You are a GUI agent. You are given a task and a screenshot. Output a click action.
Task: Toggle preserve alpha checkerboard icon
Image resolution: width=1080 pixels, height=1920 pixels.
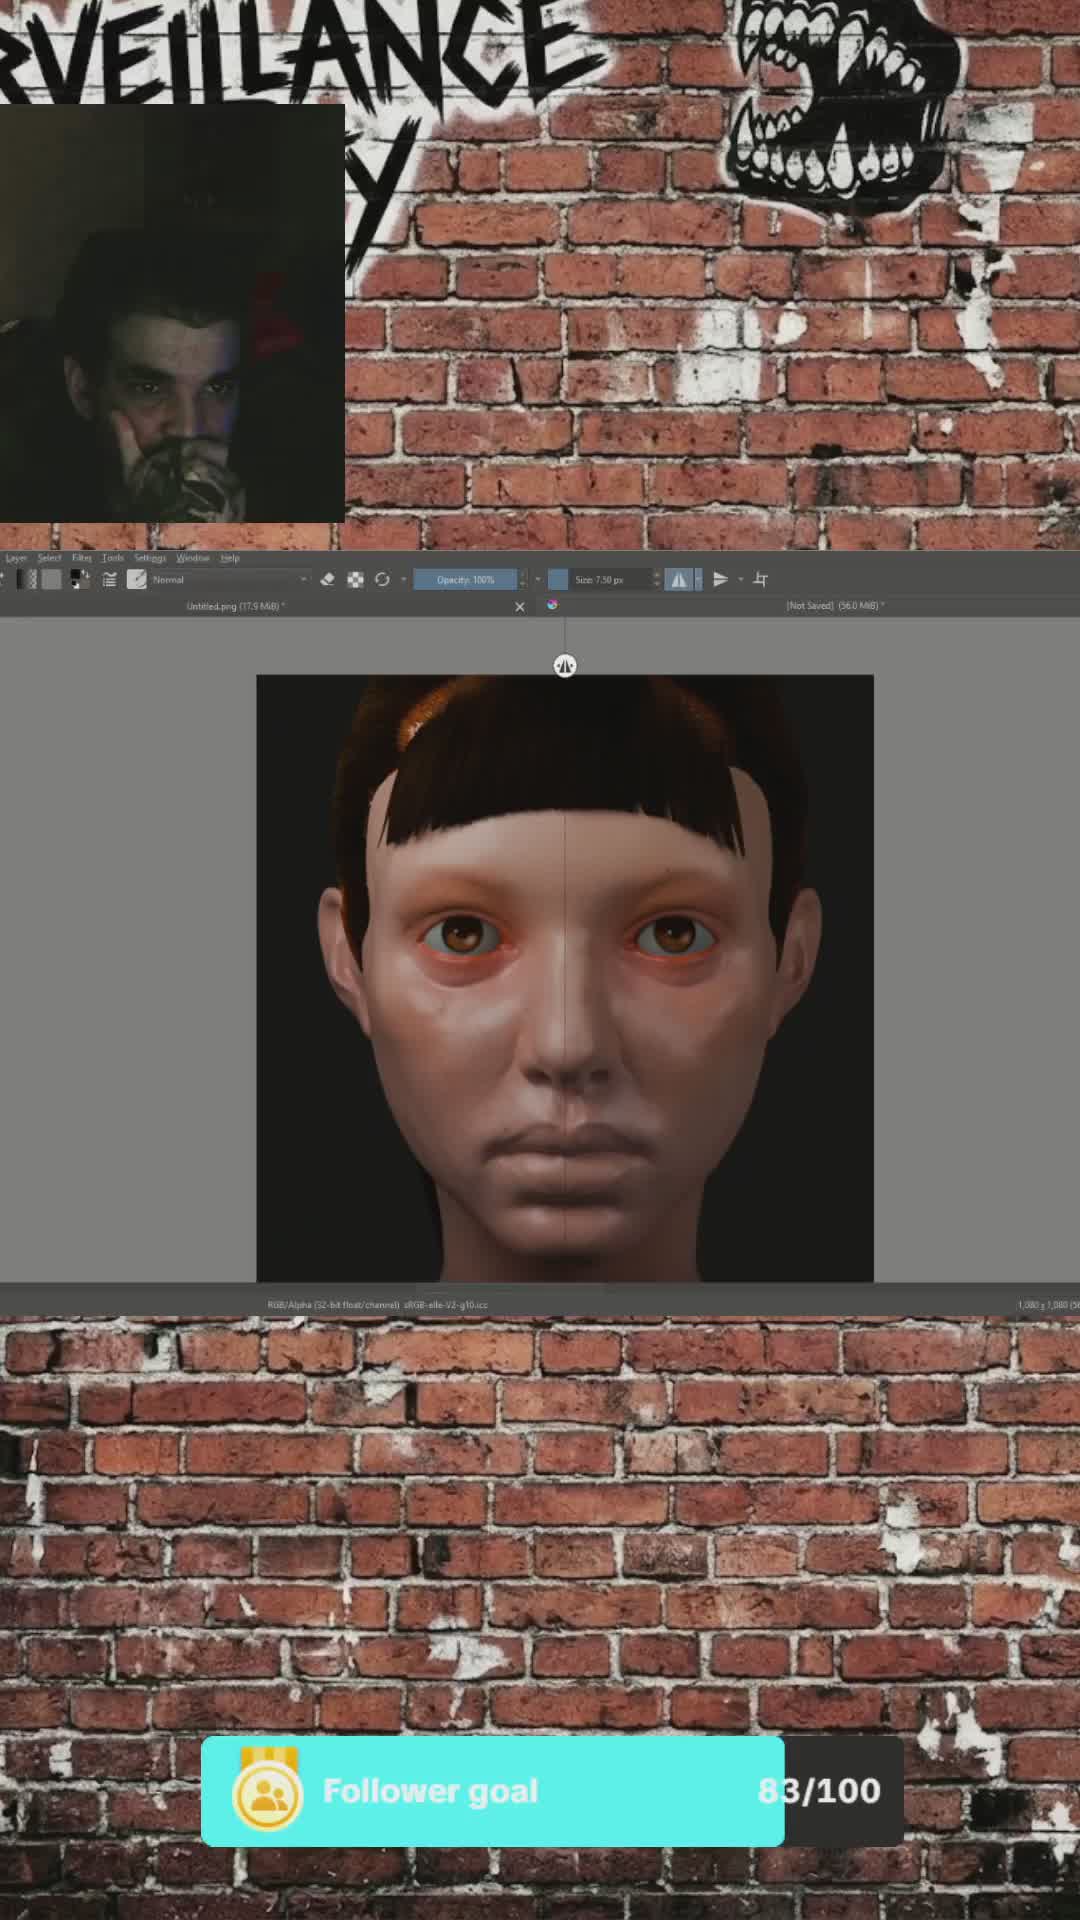point(355,579)
